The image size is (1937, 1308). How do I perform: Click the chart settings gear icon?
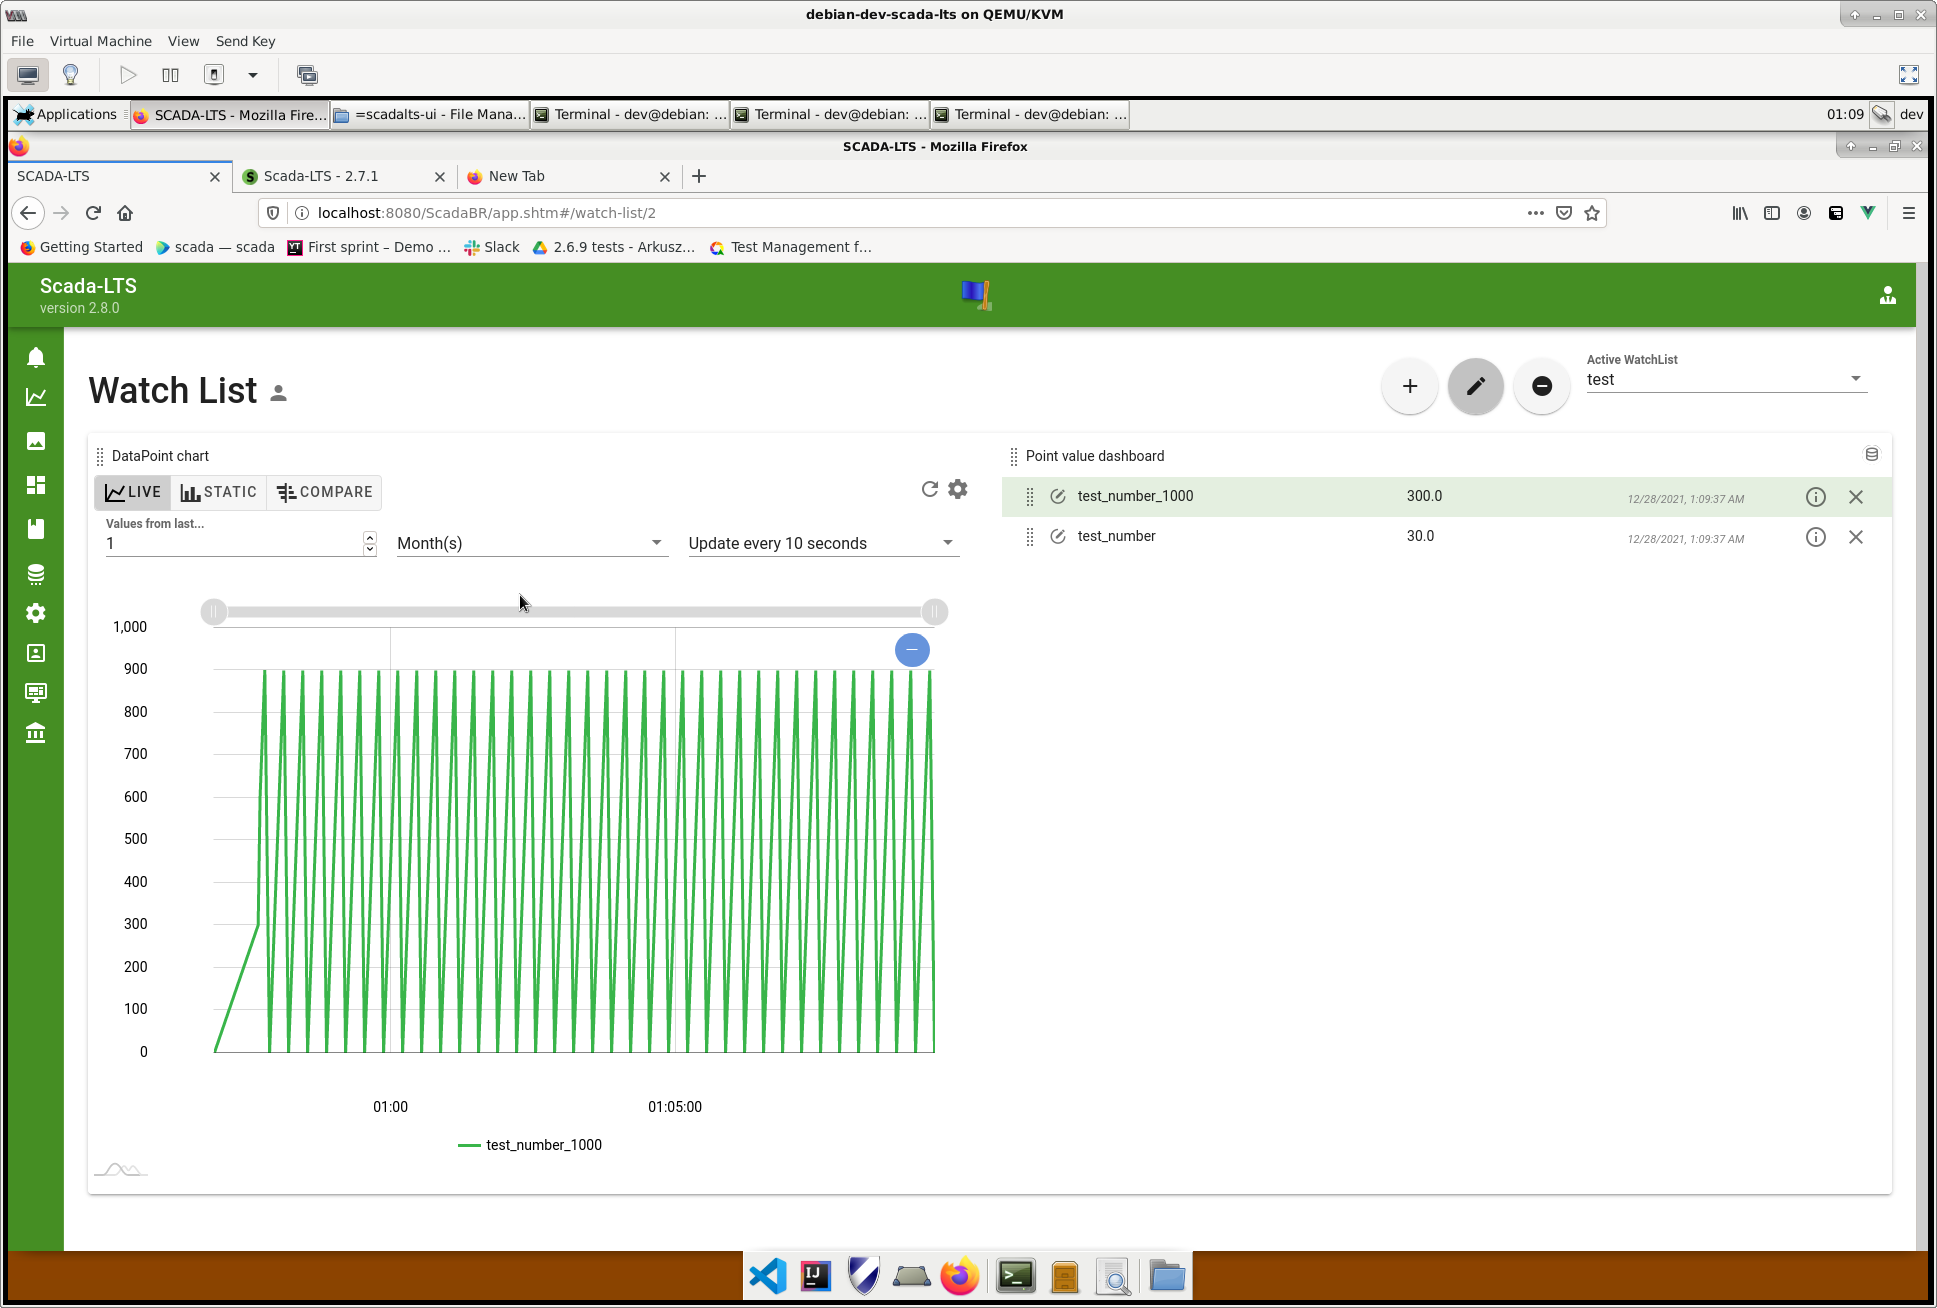[x=958, y=489]
